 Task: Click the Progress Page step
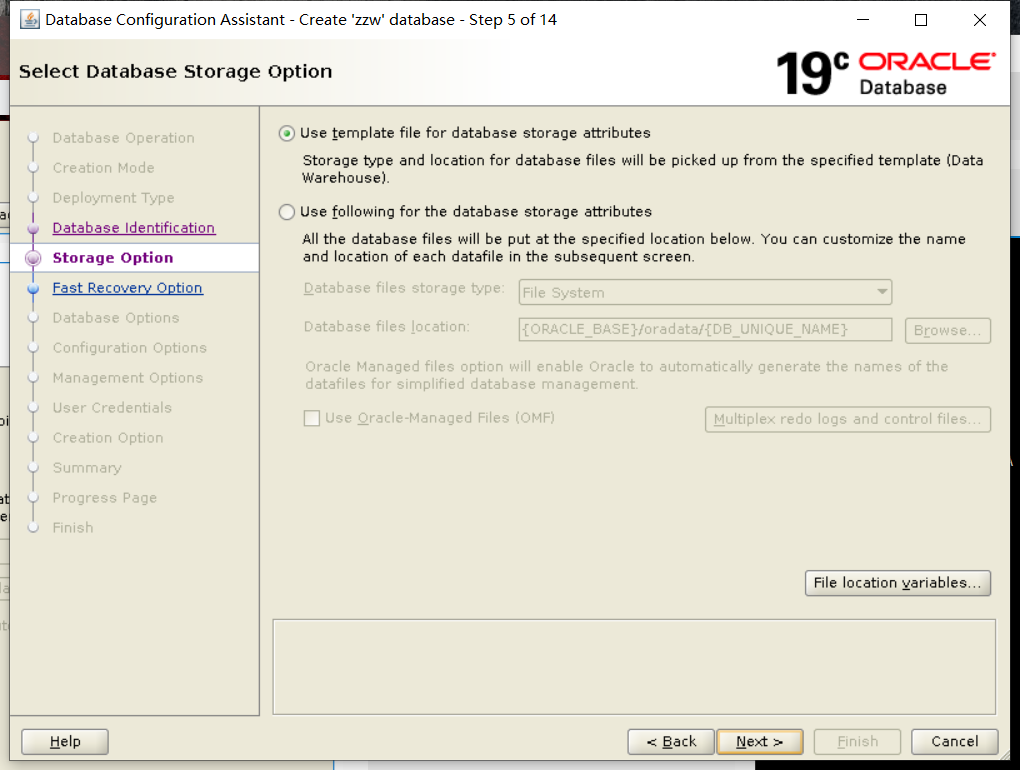point(105,498)
